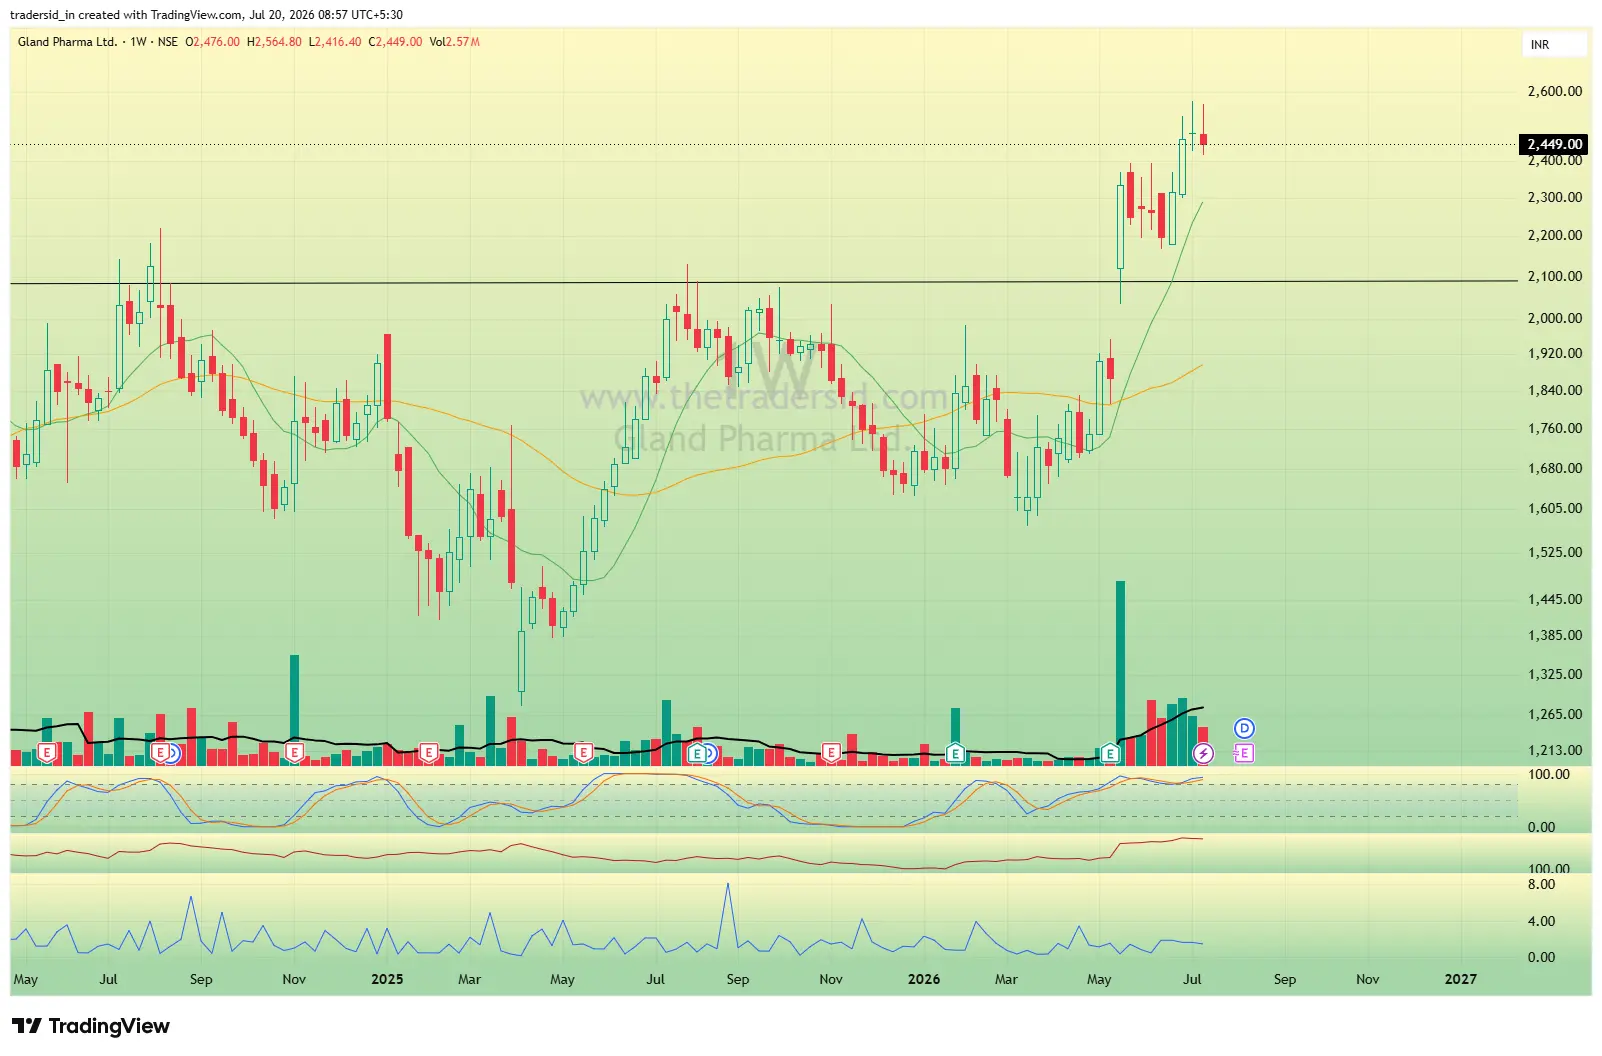1602x1056 pixels.
Task: Click the 2,200.00 price axis label
Action: pyautogui.click(x=1555, y=235)
